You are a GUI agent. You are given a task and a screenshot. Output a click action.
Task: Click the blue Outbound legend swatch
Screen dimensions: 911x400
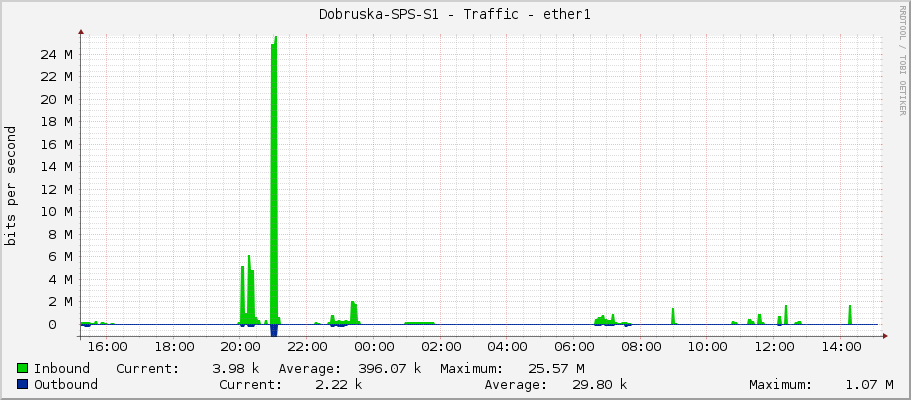23,384
